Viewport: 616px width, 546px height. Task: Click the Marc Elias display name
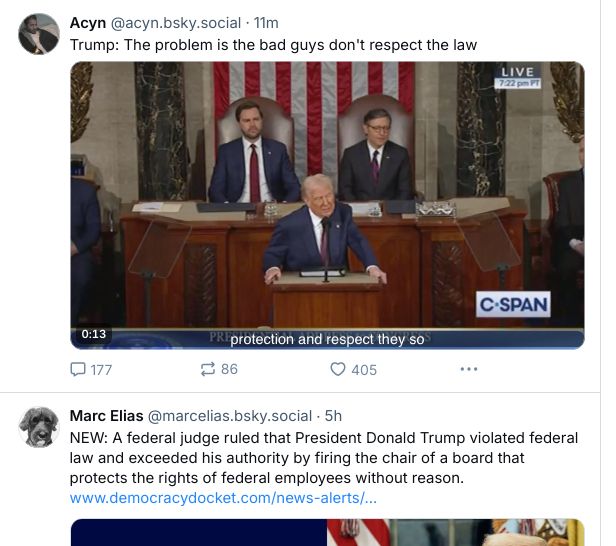[106, 416]
